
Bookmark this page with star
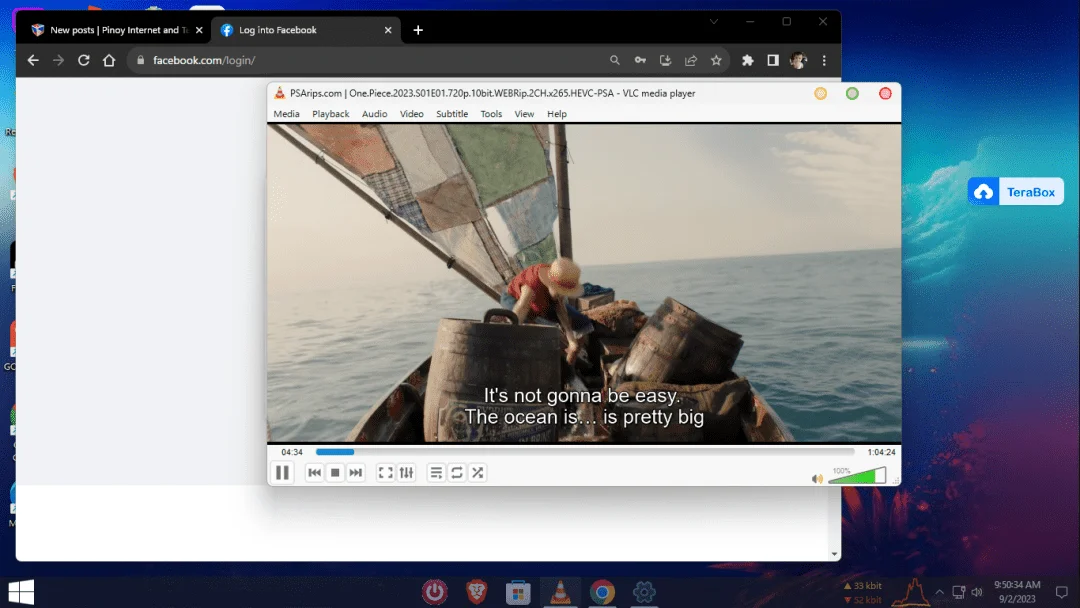(716, 60)
